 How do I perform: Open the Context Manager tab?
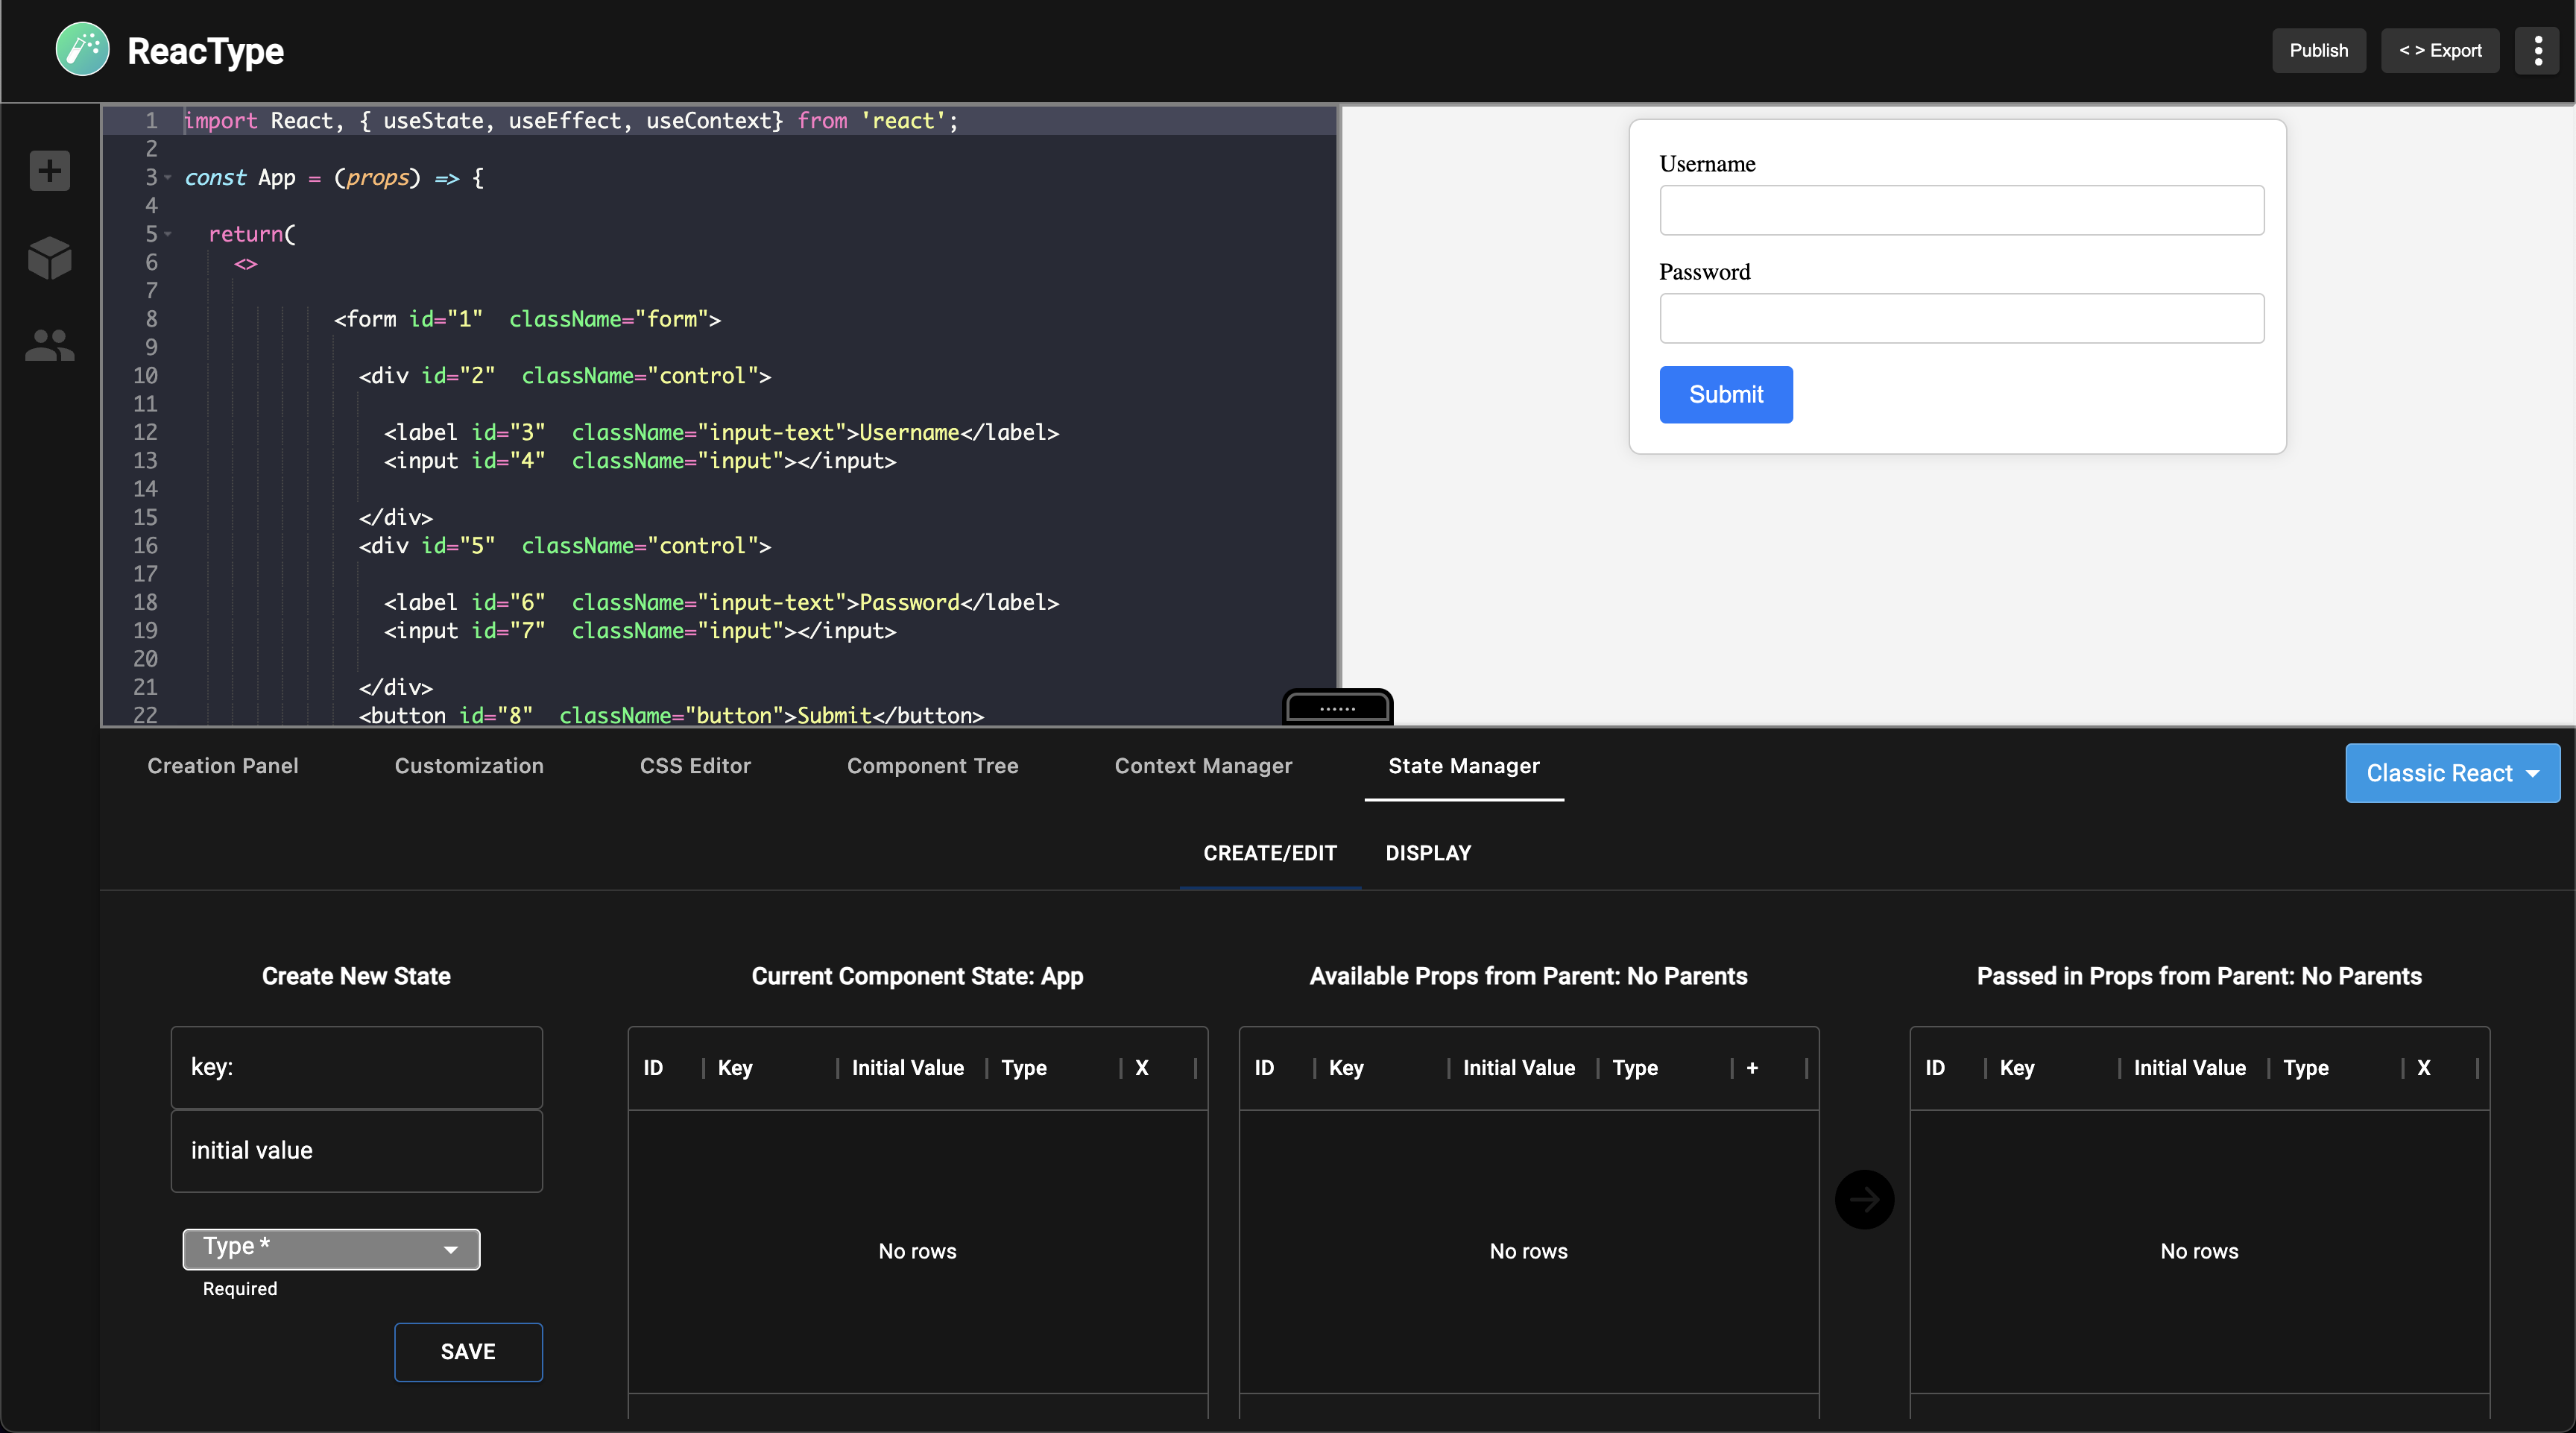coord(1203,766)
